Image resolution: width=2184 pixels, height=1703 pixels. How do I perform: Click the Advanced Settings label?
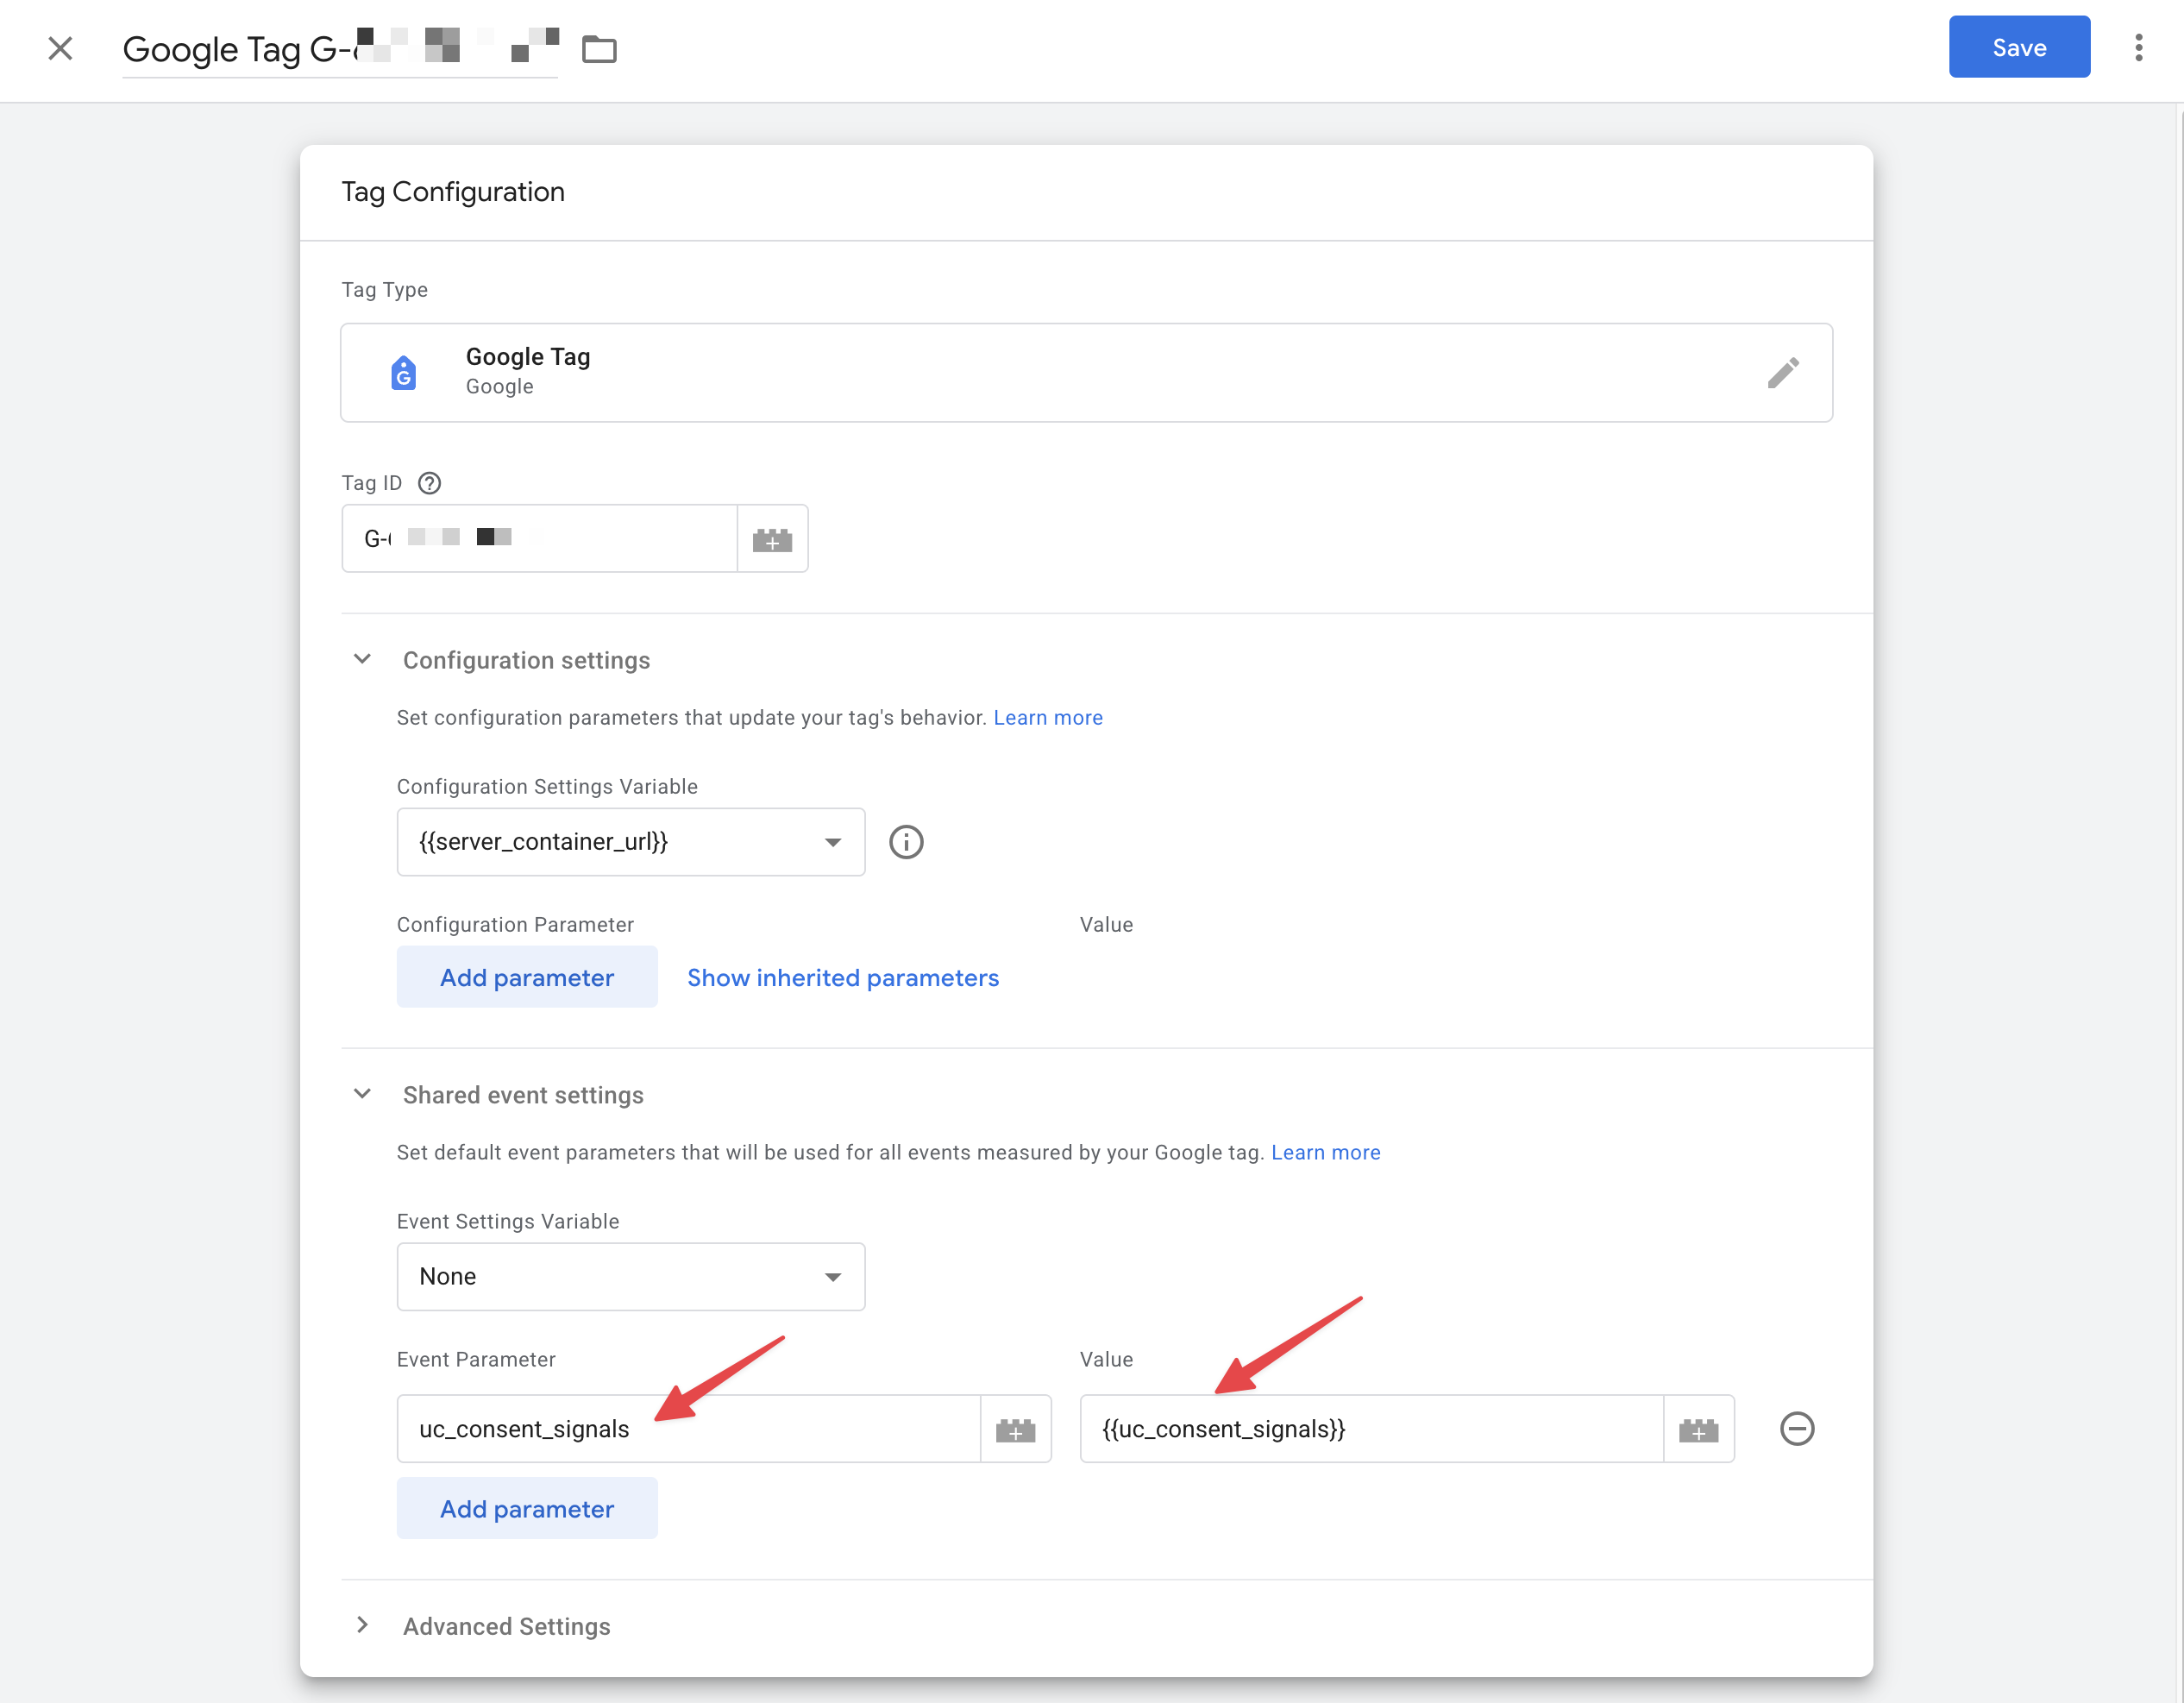coord(507,1626)
